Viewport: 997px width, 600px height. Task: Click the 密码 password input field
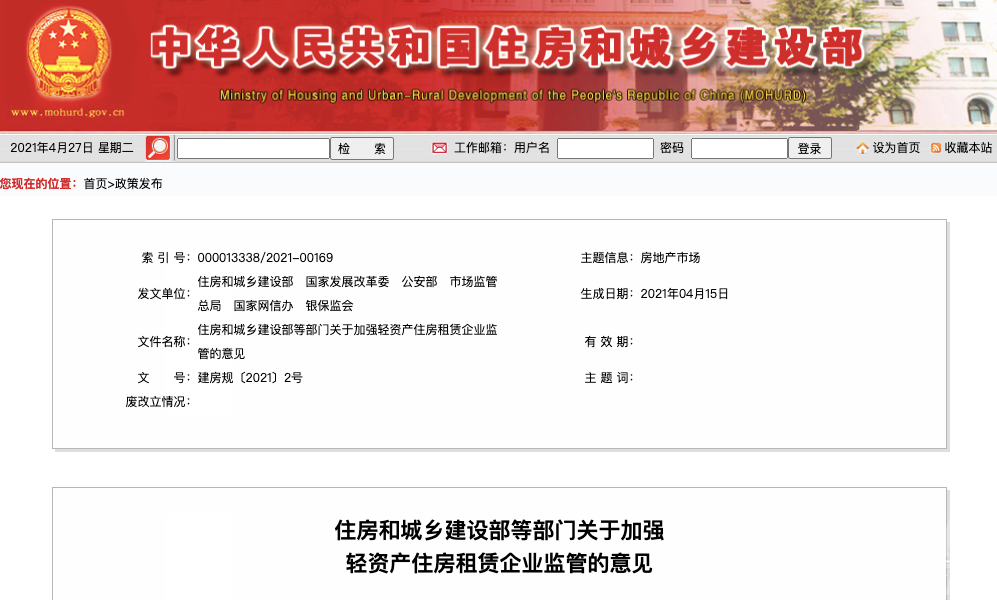[x=739, y=147]
